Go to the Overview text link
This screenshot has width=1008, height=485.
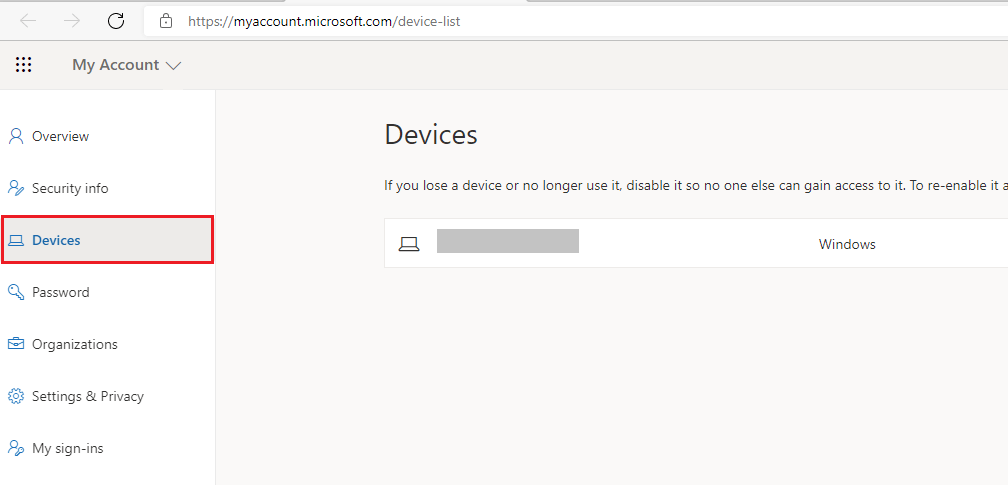[60, 136]
